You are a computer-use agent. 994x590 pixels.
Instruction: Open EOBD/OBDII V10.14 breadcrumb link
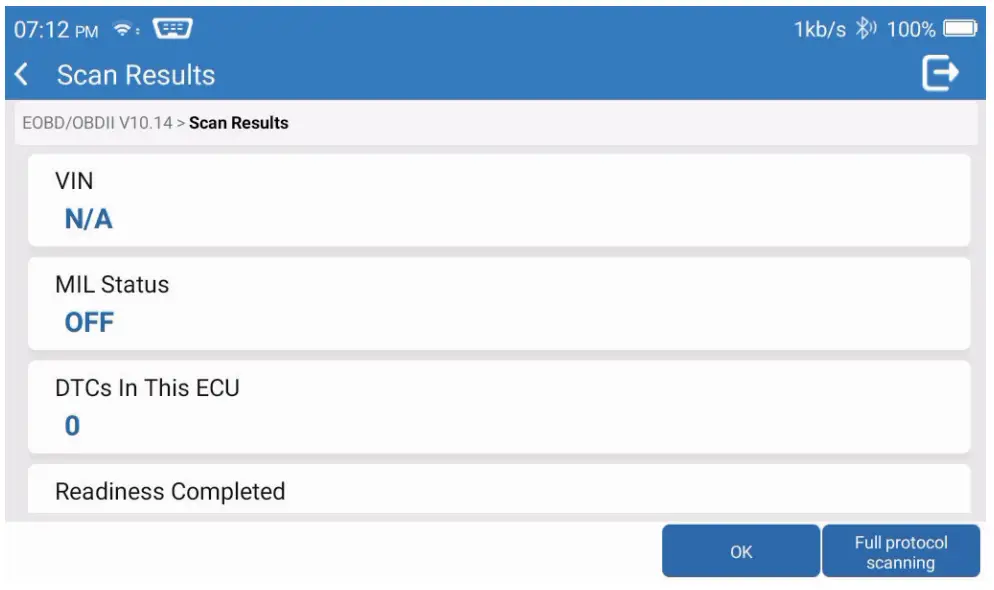[97, 124]
